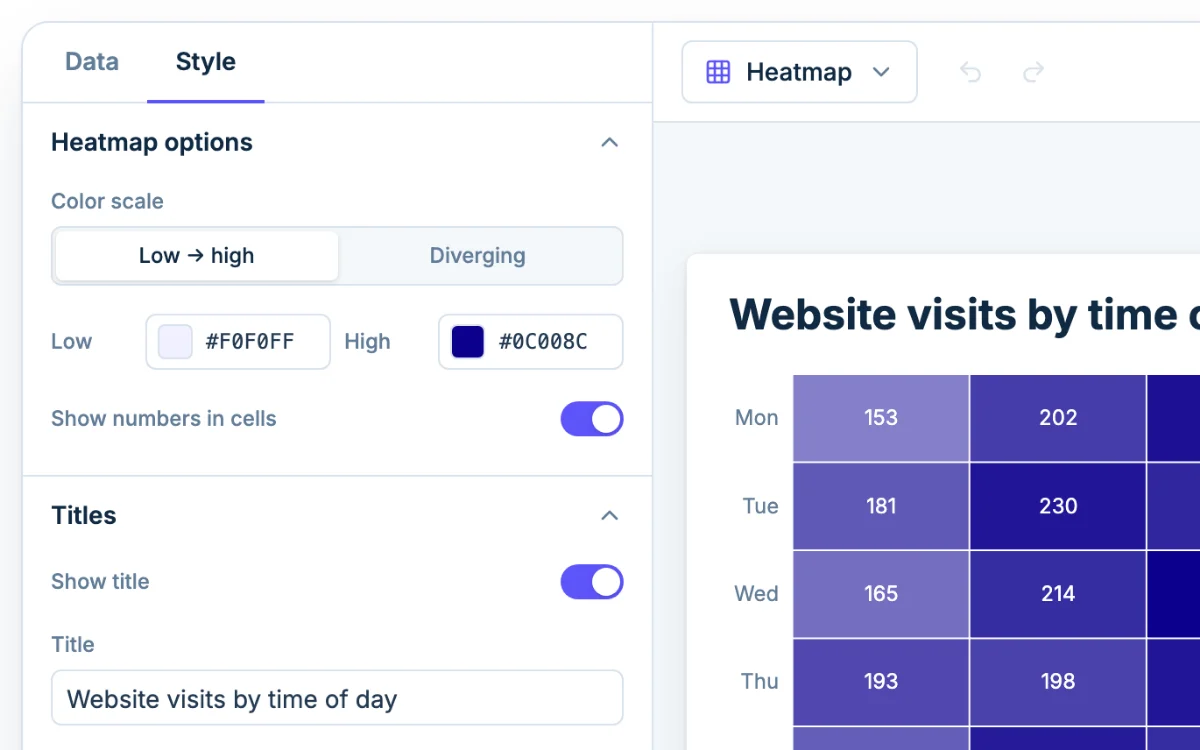Click the chart title heading text
Image resolution: width=1200 pixels, height=750 pixels.
(964, 314)
